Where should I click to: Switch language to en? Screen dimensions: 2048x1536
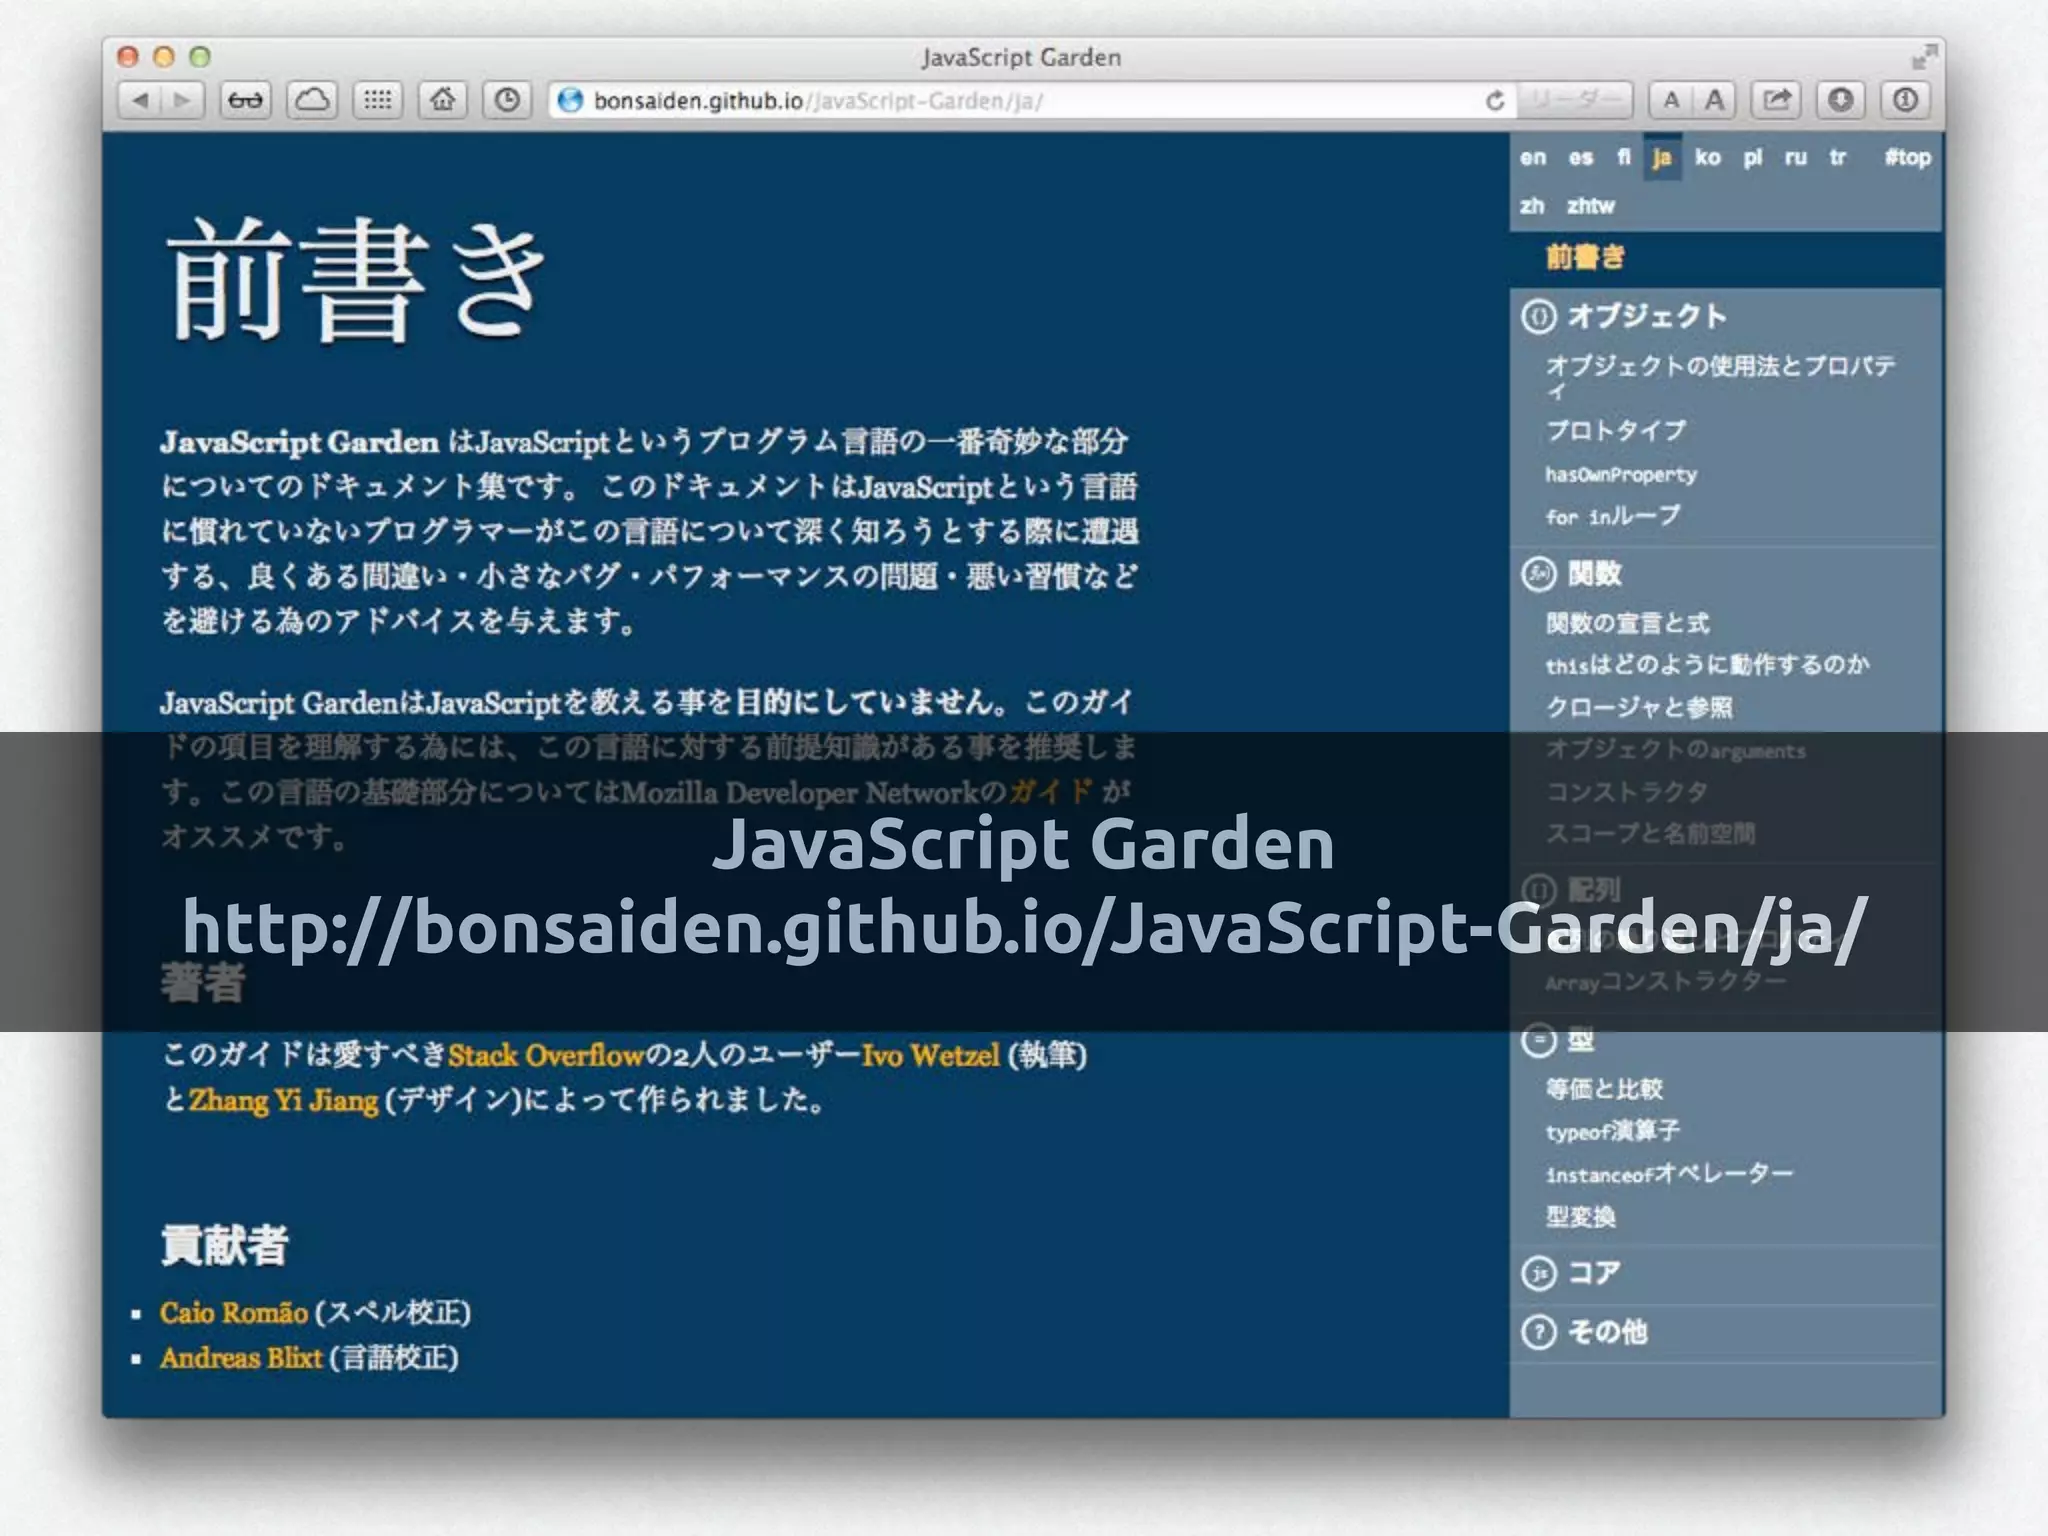[1533, 158]
